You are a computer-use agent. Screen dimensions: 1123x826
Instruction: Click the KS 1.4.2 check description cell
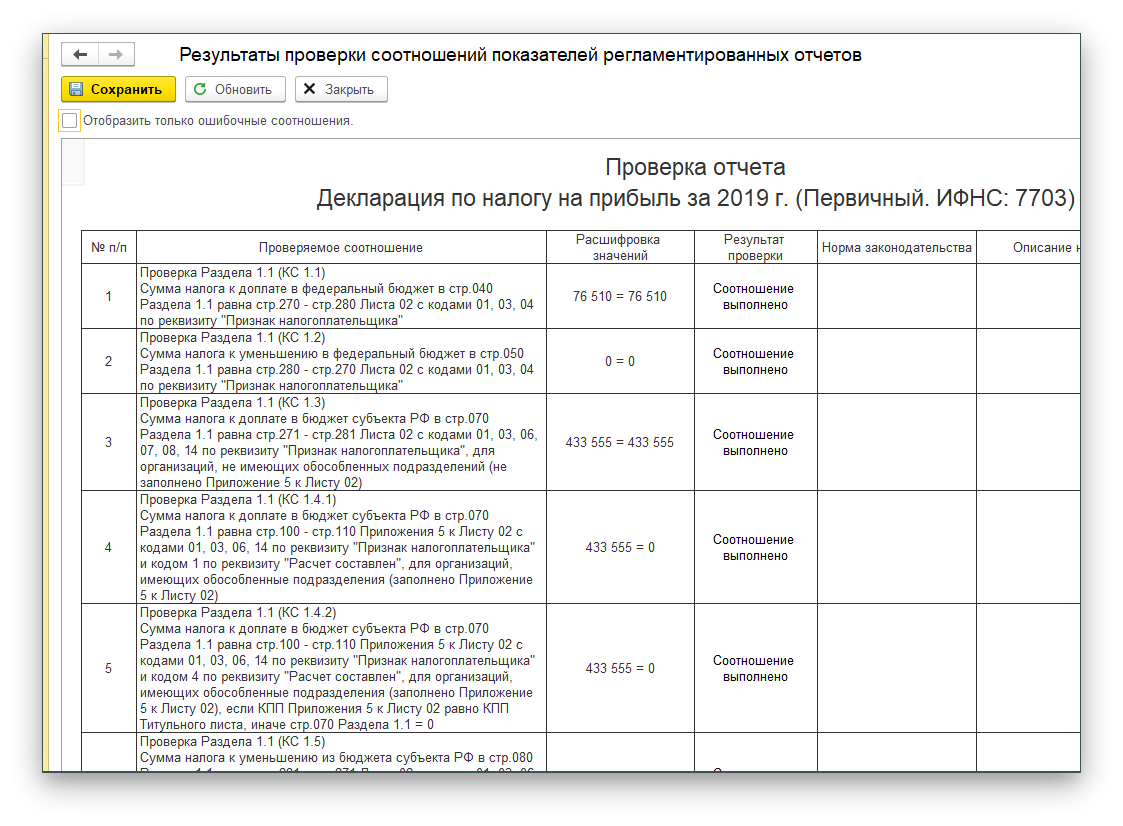(340, 668)
